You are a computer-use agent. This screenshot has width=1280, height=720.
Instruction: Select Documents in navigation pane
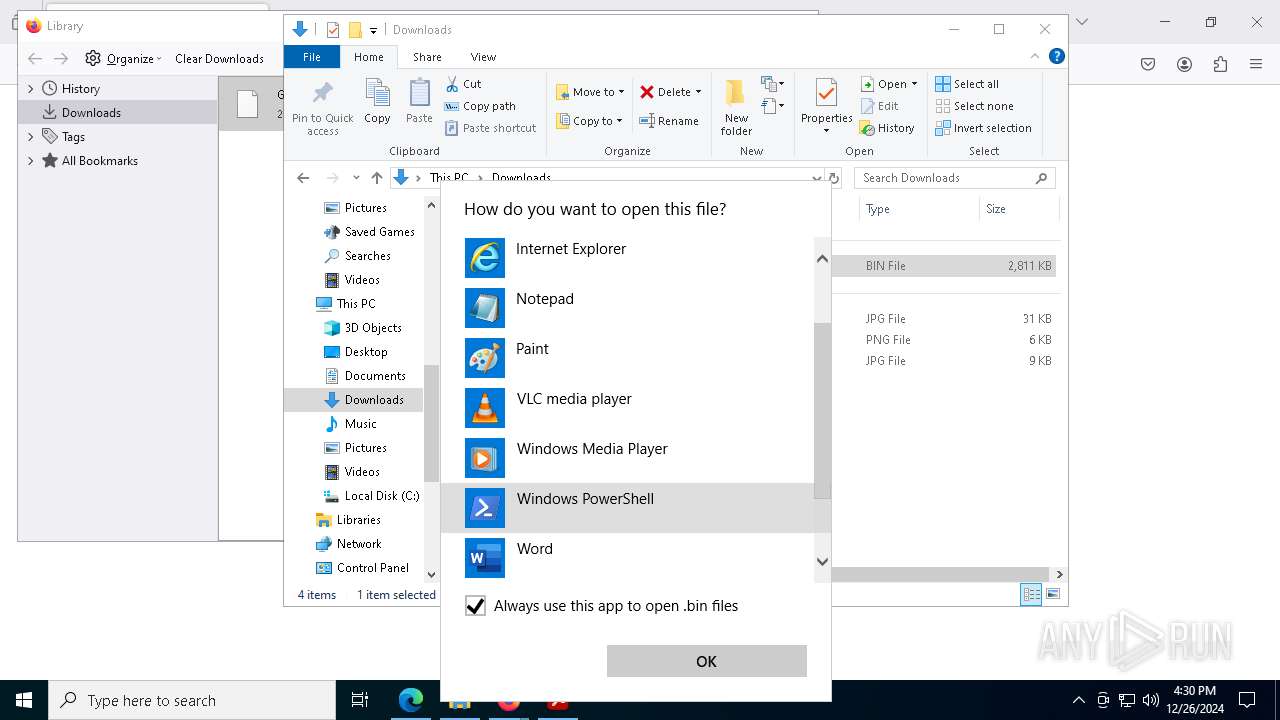click(x=365, y=376)
